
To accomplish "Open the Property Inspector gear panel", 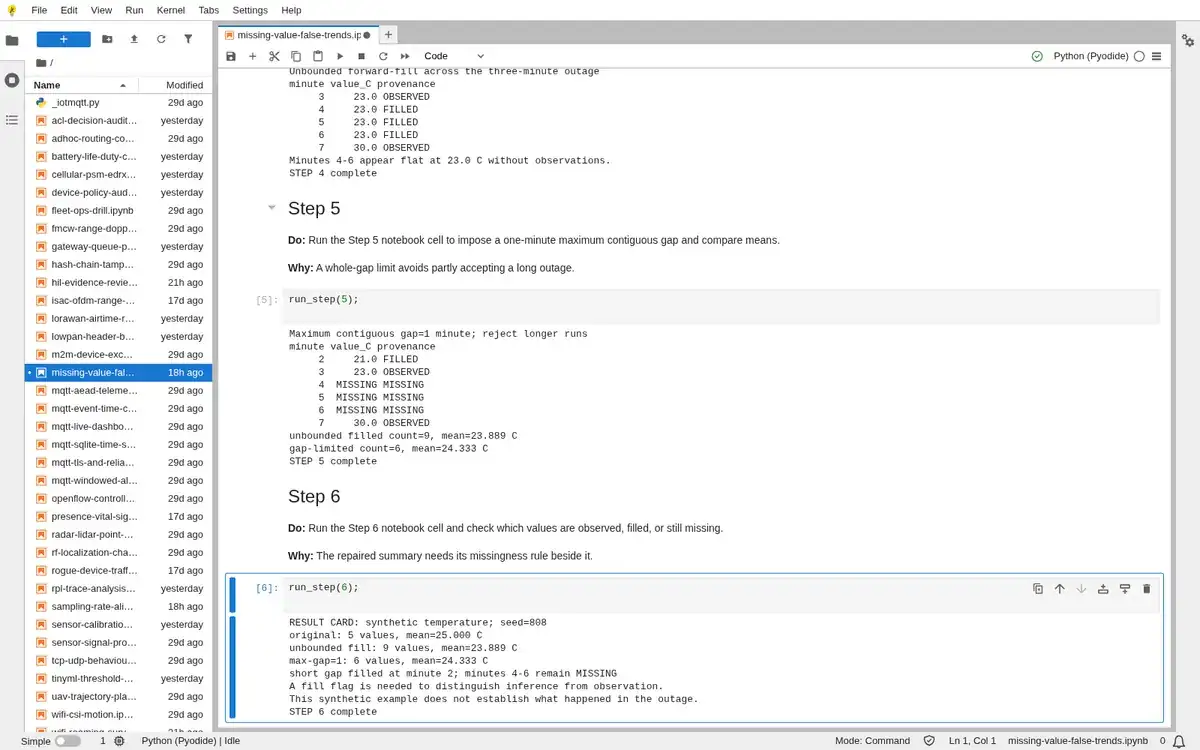I will [1188, 40].
